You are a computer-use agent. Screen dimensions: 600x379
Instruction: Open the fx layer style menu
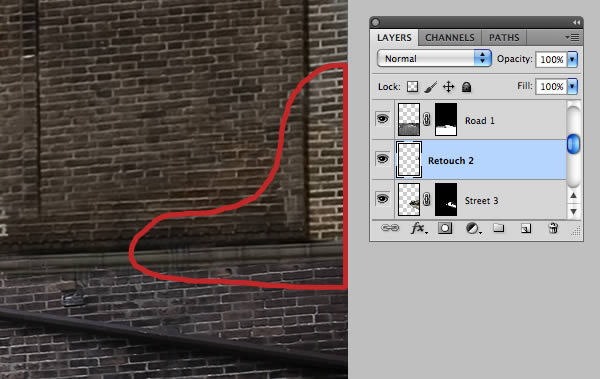419,229
